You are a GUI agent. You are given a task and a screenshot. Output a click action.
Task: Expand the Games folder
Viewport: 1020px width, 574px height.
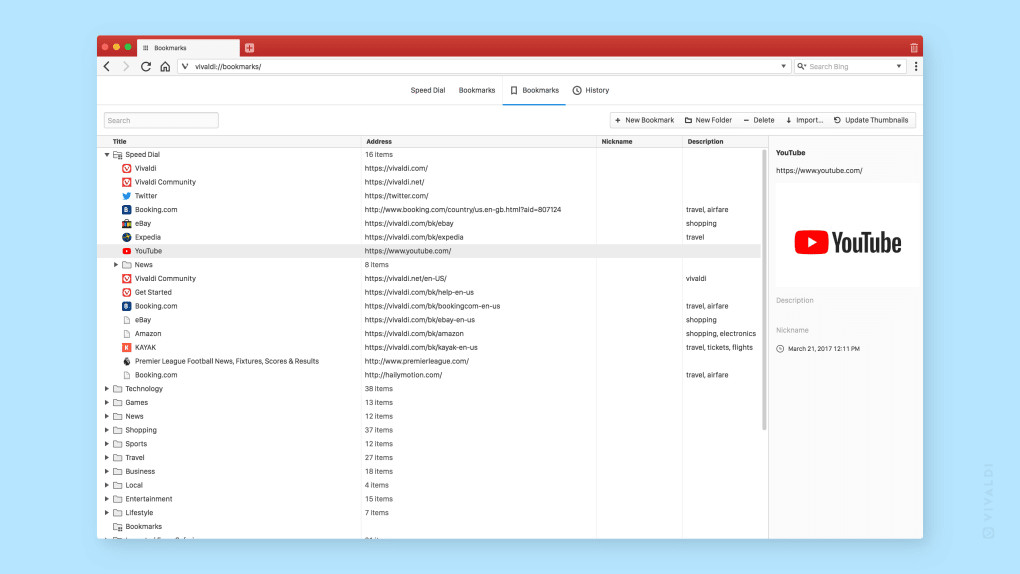[x=107, y=402]
